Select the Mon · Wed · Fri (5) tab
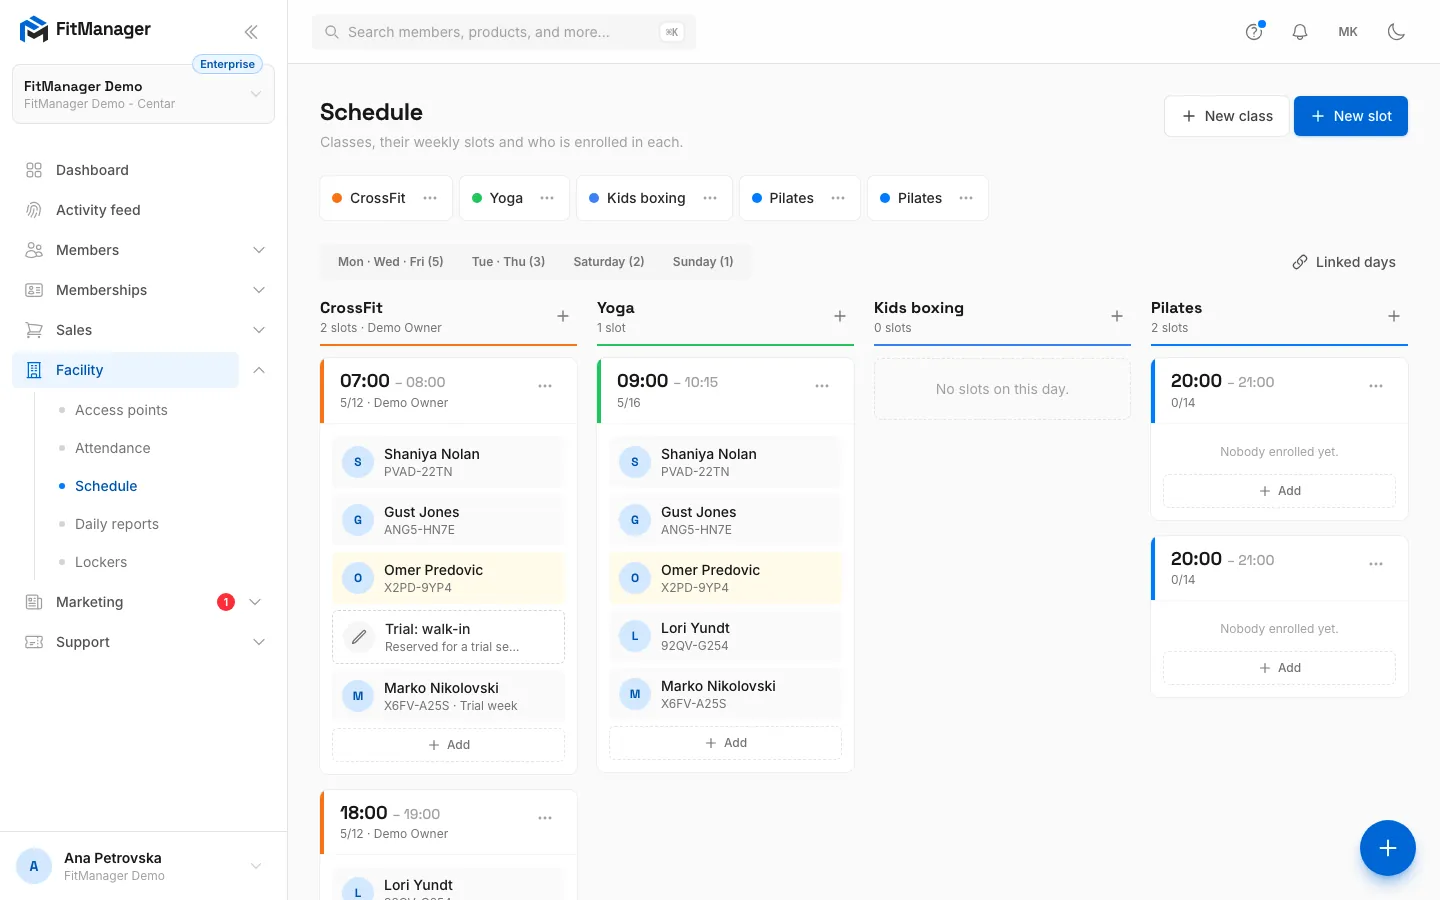This screenshot has width=1440, height=900. click(x=391, y=262)
